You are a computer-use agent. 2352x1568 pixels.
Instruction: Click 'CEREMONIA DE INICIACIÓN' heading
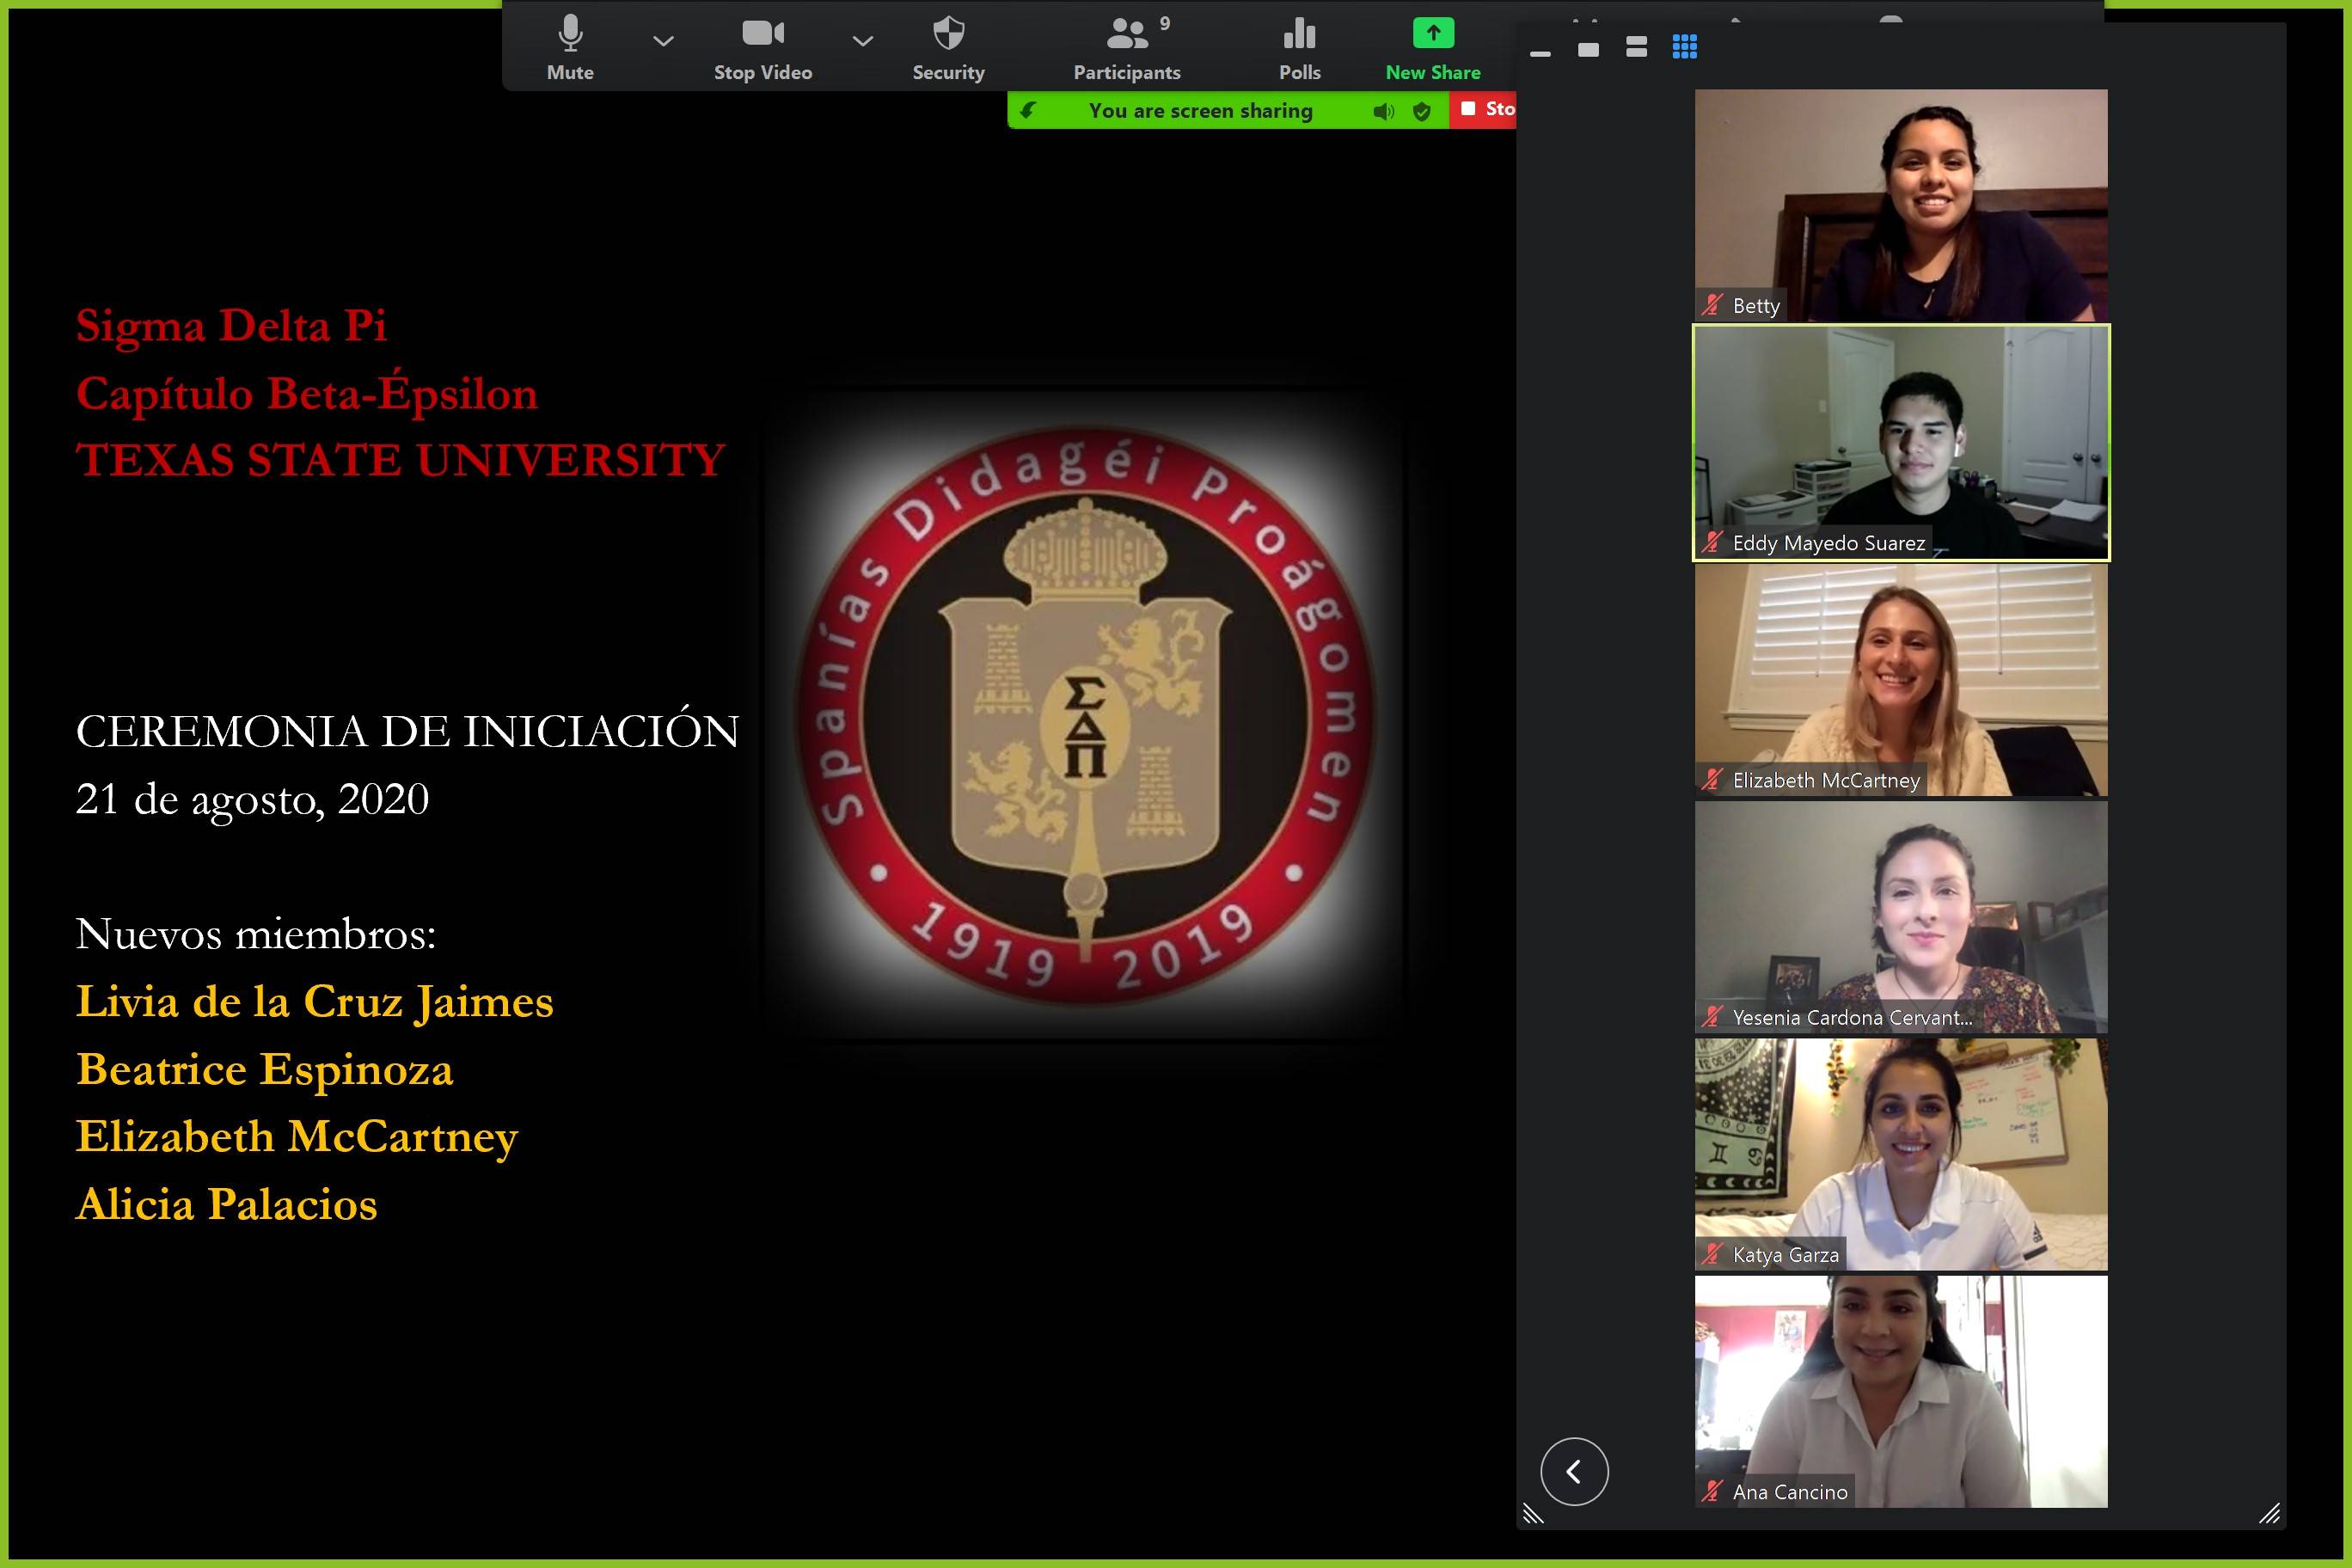coord(407,729)
